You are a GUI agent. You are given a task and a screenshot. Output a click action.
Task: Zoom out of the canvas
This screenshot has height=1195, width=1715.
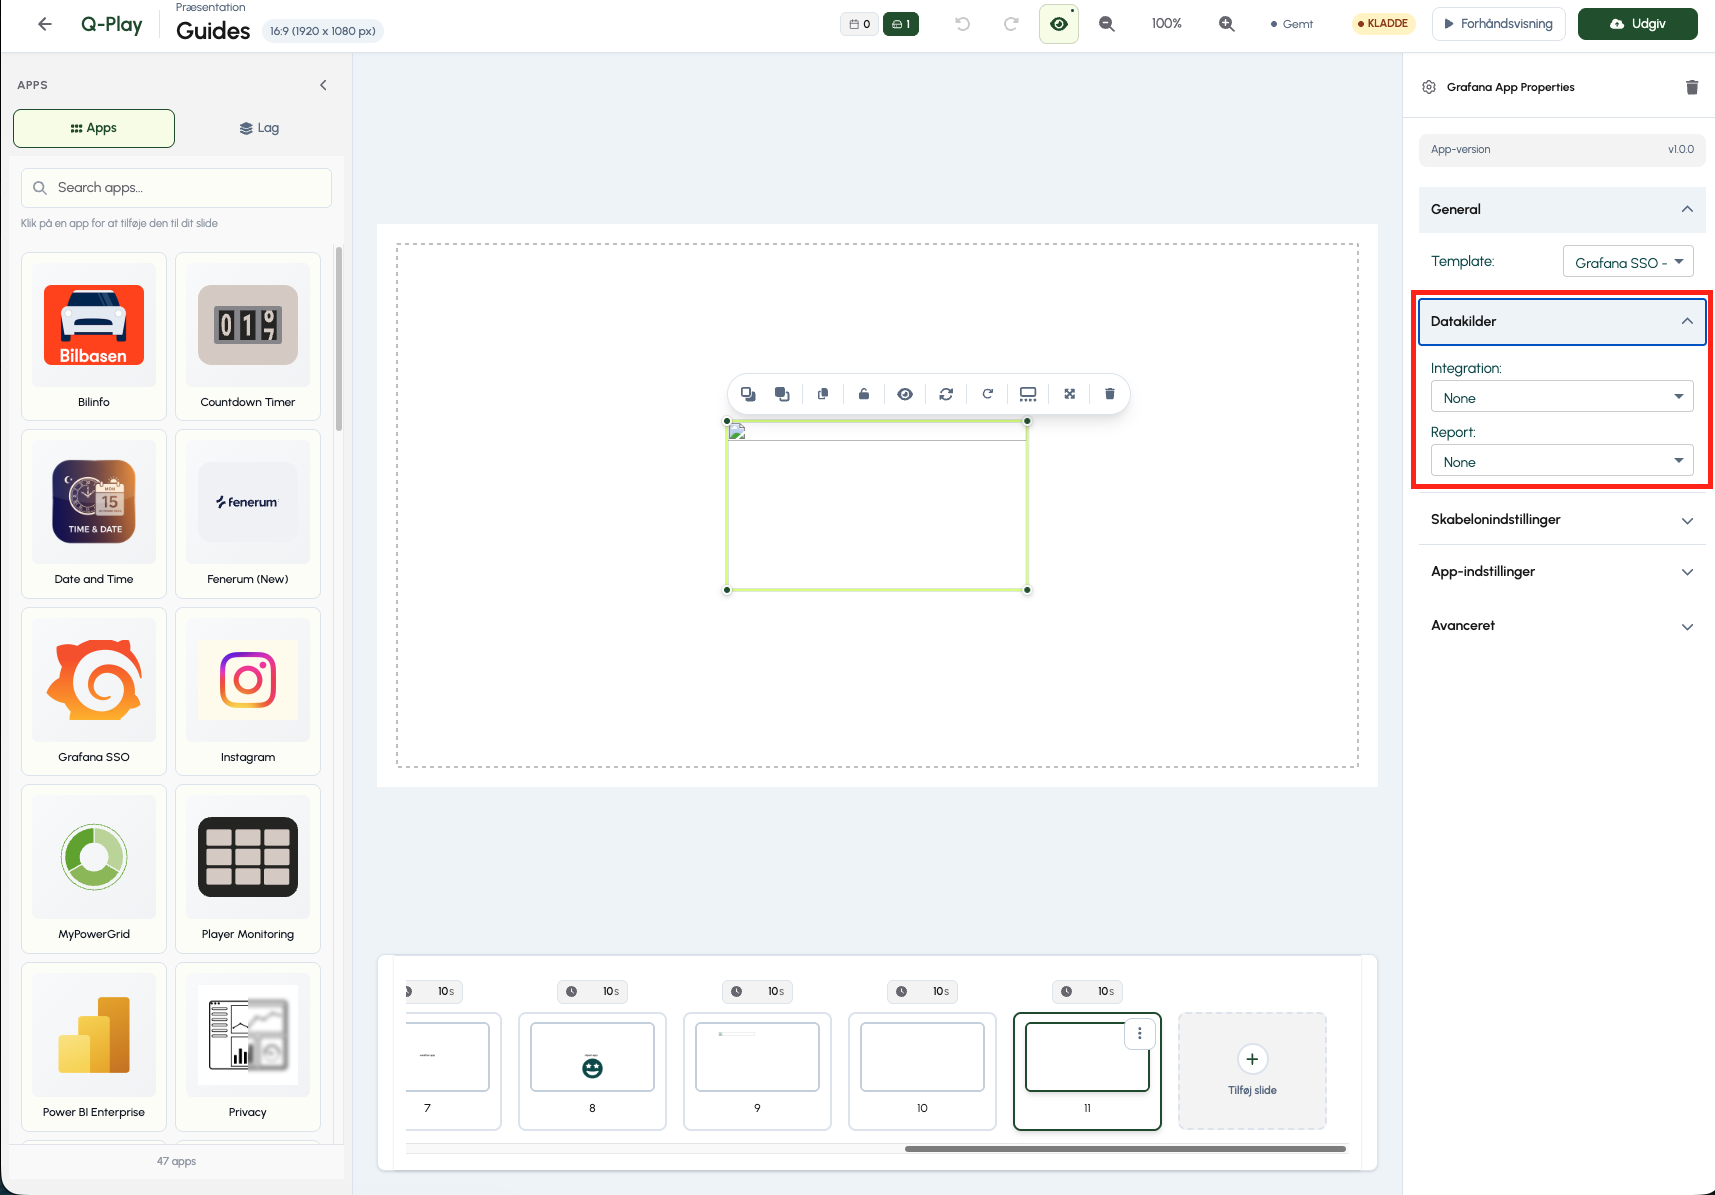click(x=1107, y=24)
